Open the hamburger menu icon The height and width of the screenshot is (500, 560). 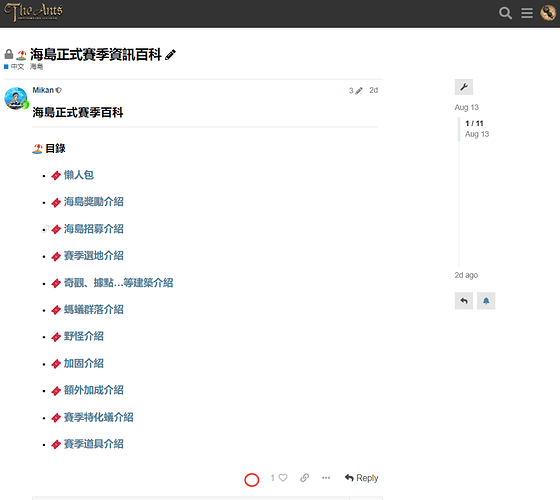(x=527, y=13)
